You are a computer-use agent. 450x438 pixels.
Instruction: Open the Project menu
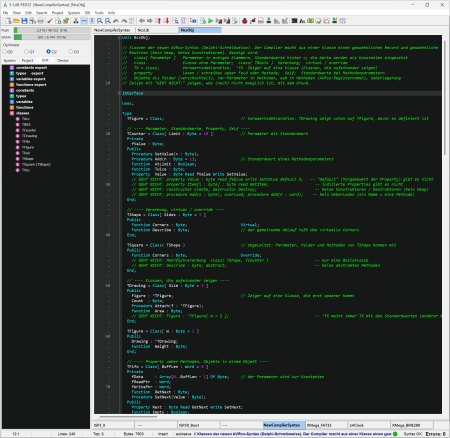pos(57,13)
